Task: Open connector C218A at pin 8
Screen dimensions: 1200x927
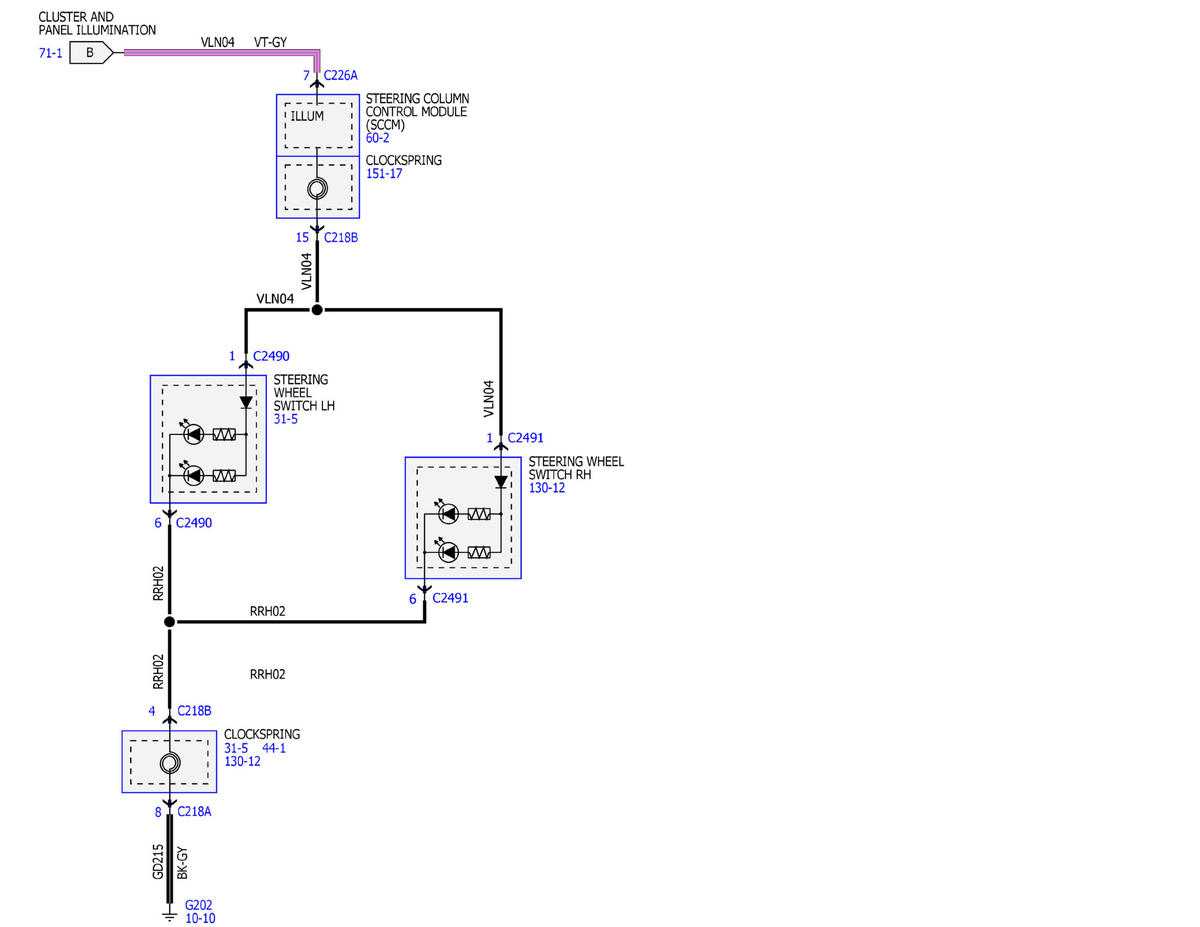Action: (x=194, y=812)
